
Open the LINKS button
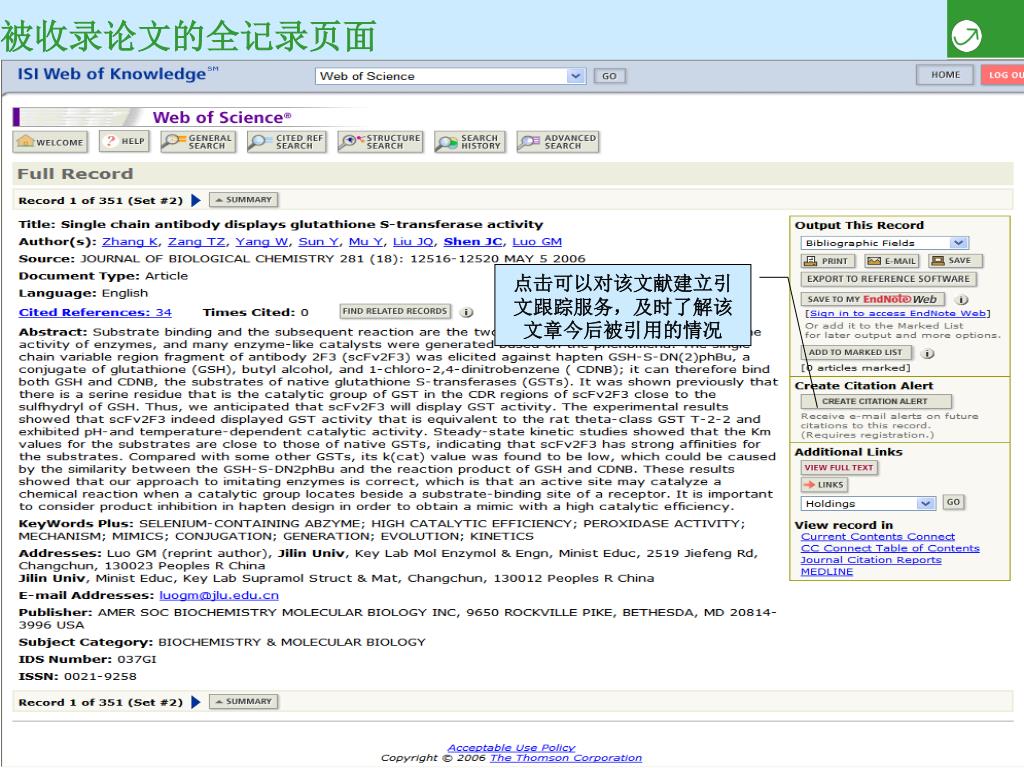(824, 485)
